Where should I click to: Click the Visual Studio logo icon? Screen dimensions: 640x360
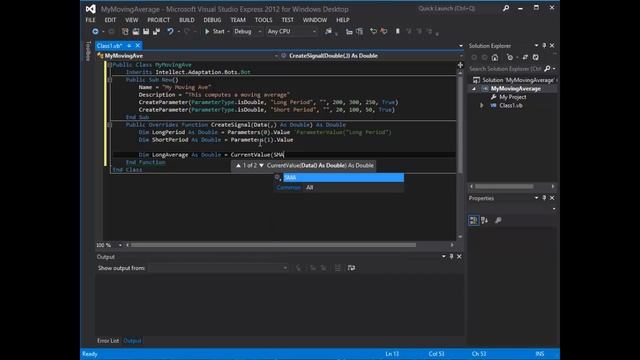click(x=91, y=9)
